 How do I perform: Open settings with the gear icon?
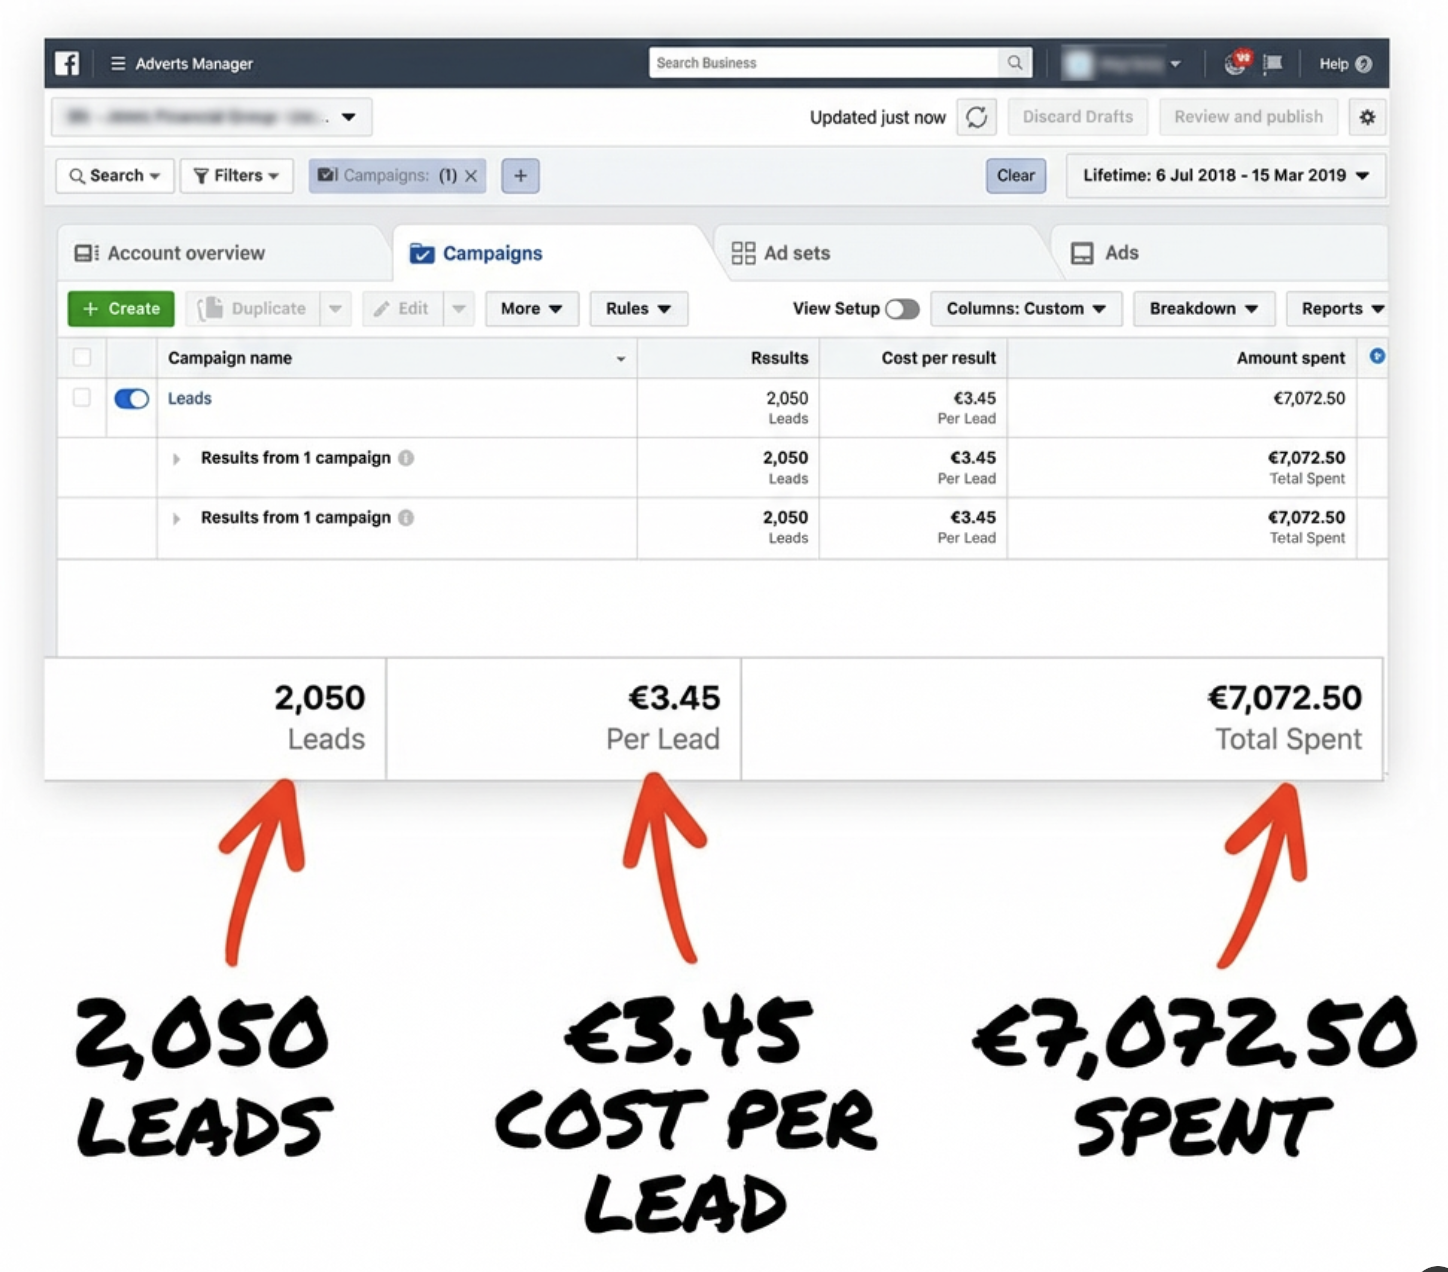click(x=1367, y=117)
